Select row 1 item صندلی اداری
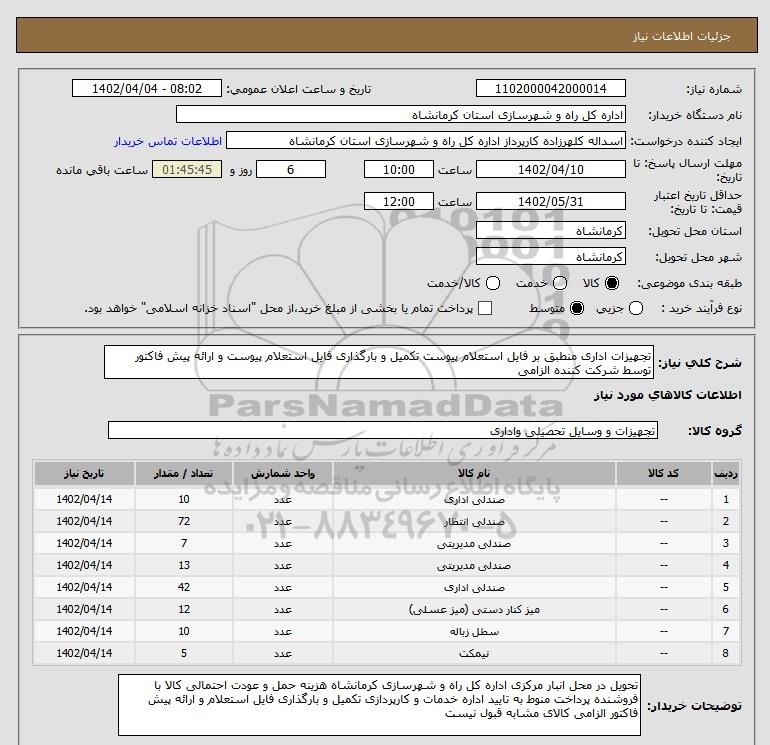This screenshot has width=770, height=745. 474,499
